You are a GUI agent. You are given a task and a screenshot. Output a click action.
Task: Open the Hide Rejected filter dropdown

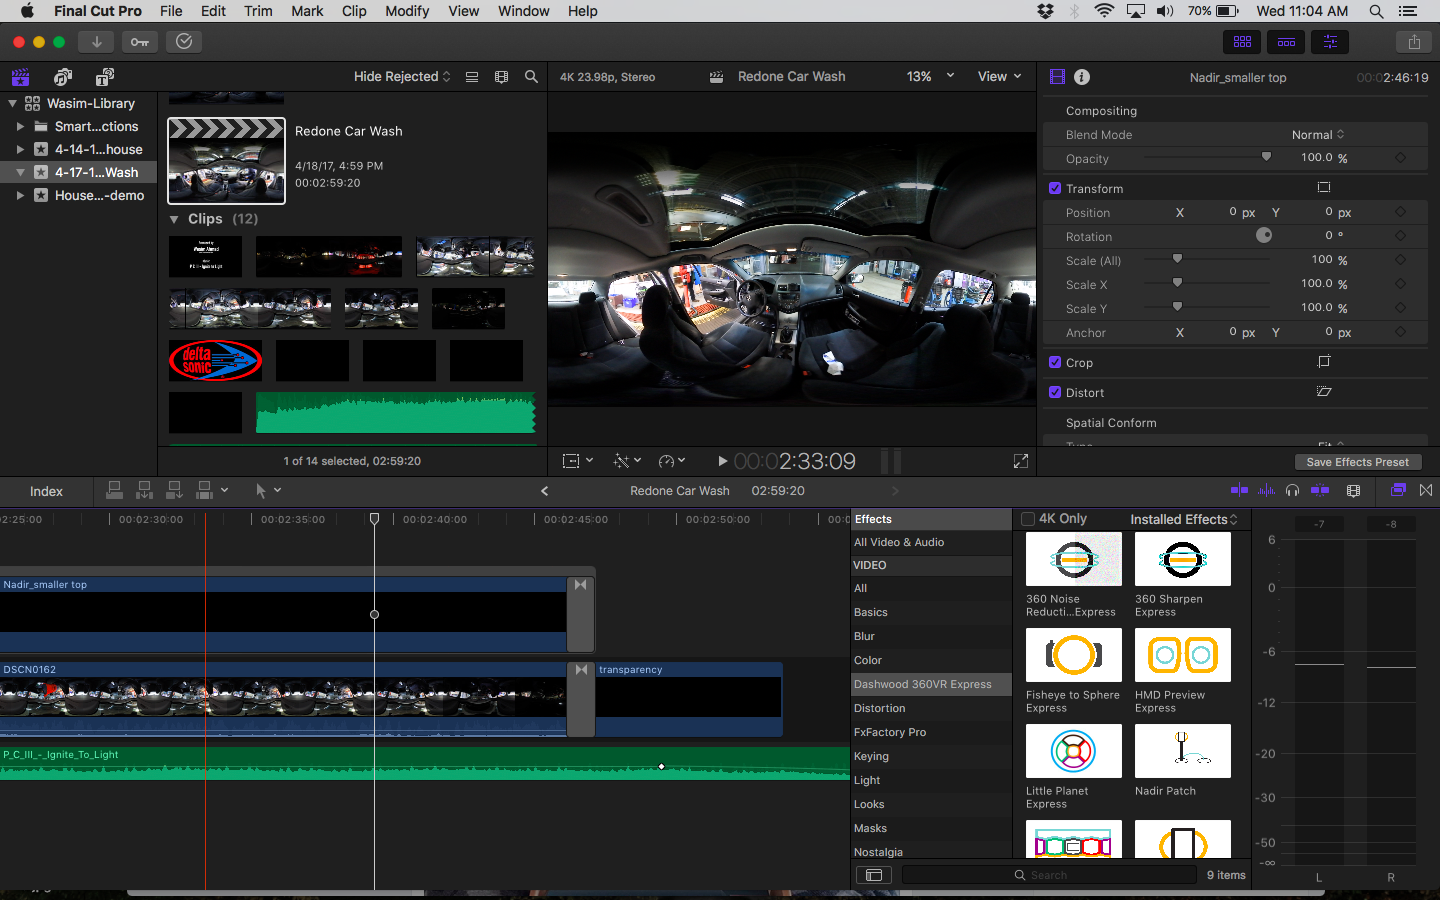[x=402, y=77]
